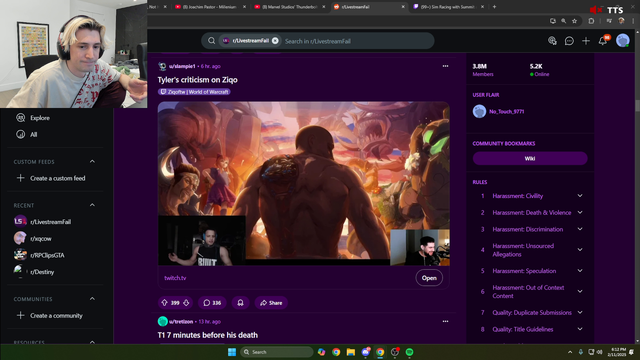Open the Windows Start menu
This screenshot has height=360, width=640.
click(x=232, y=352)
